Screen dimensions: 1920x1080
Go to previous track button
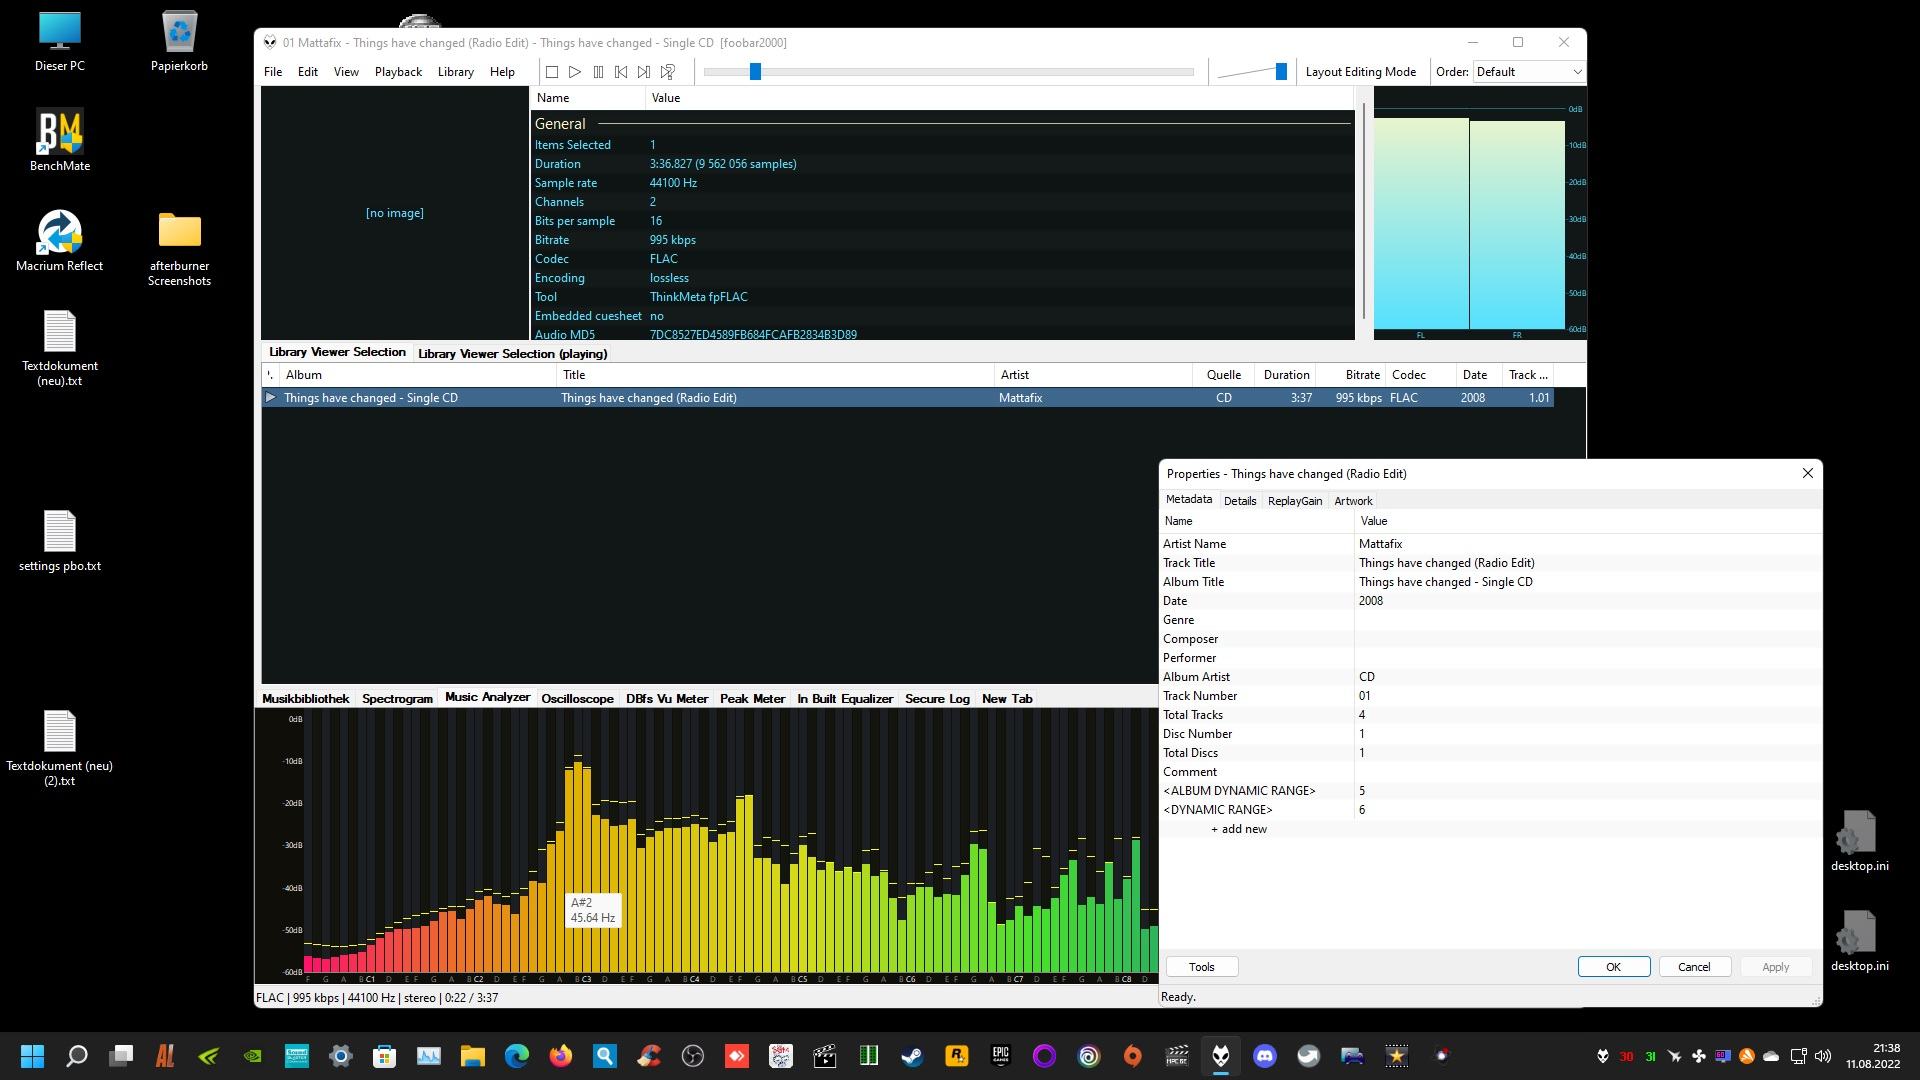(621, 72)
